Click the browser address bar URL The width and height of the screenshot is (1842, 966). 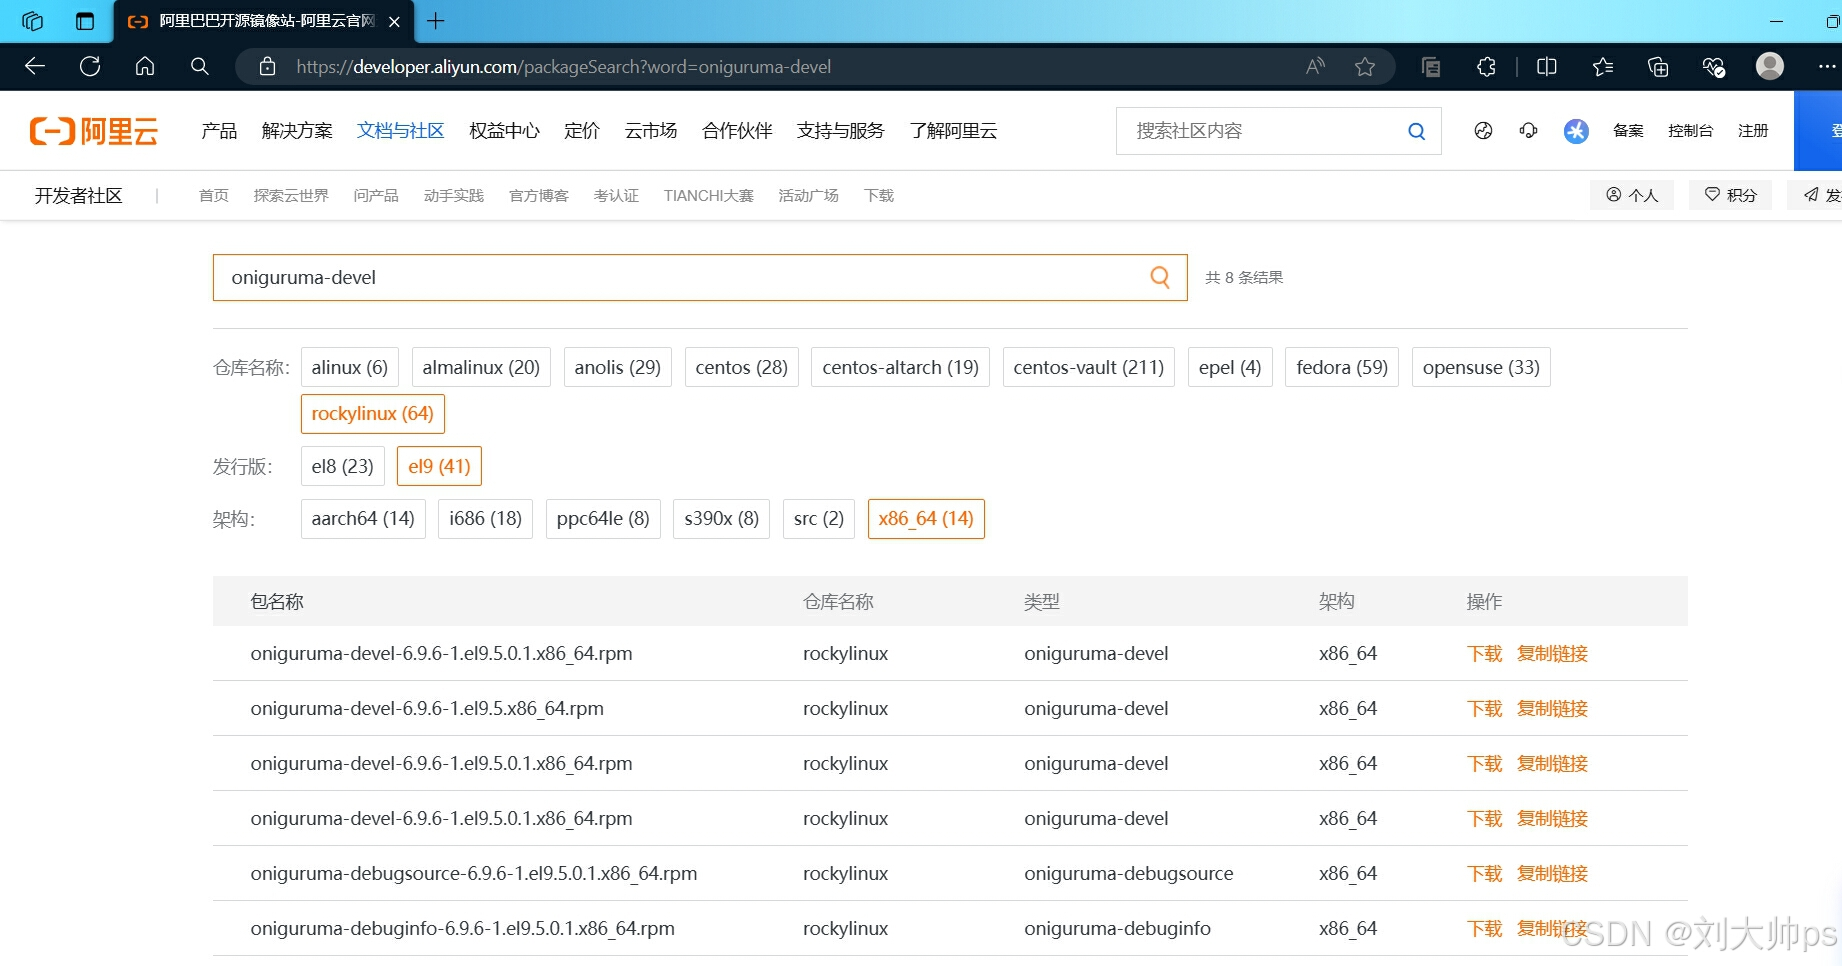pos(563,67)
